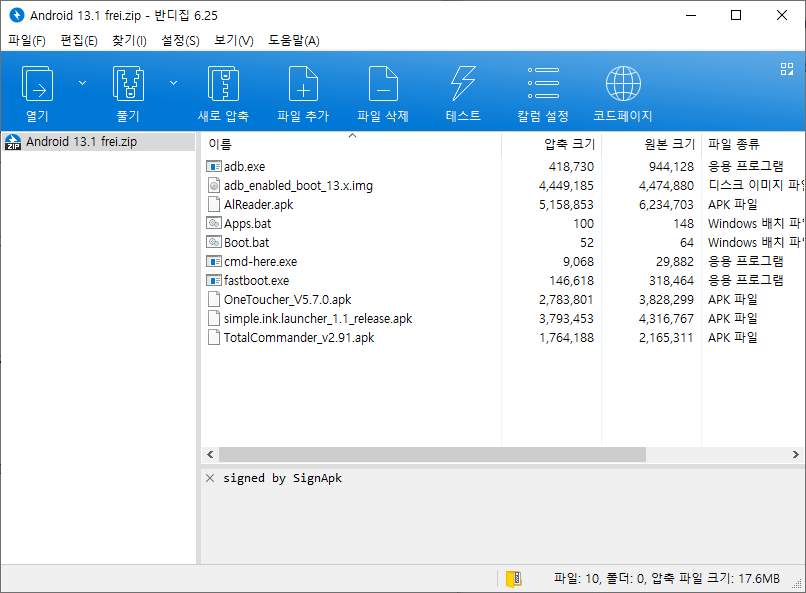Click the Apps.bat batch file icon
Viewport: 806px width, 593px height.
214,224
